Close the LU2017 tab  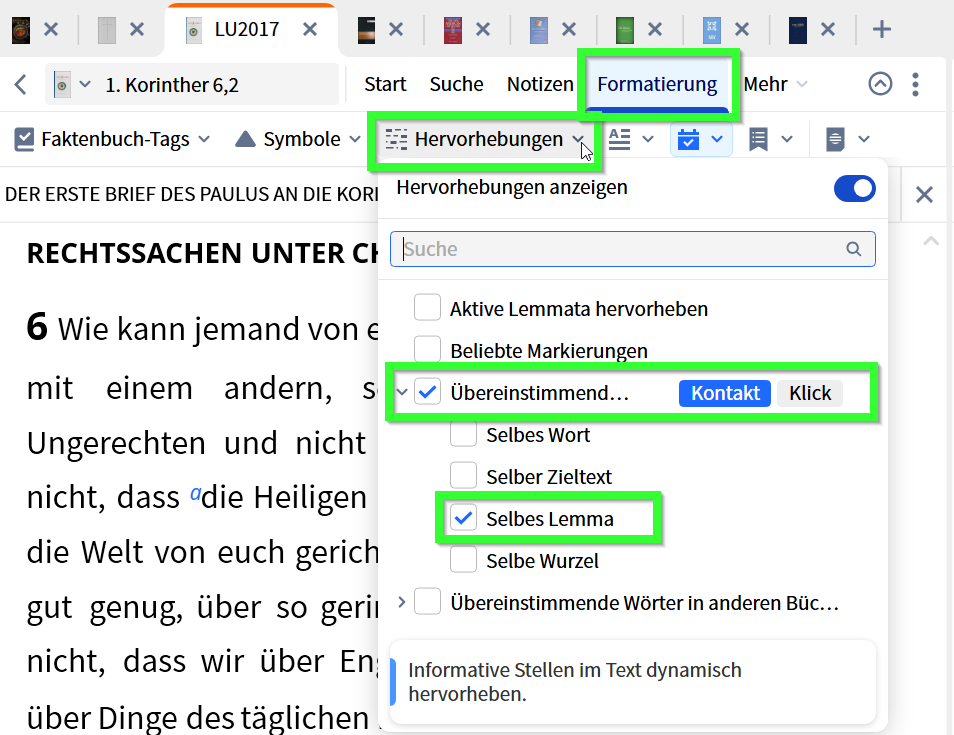(x=310, y=29)
